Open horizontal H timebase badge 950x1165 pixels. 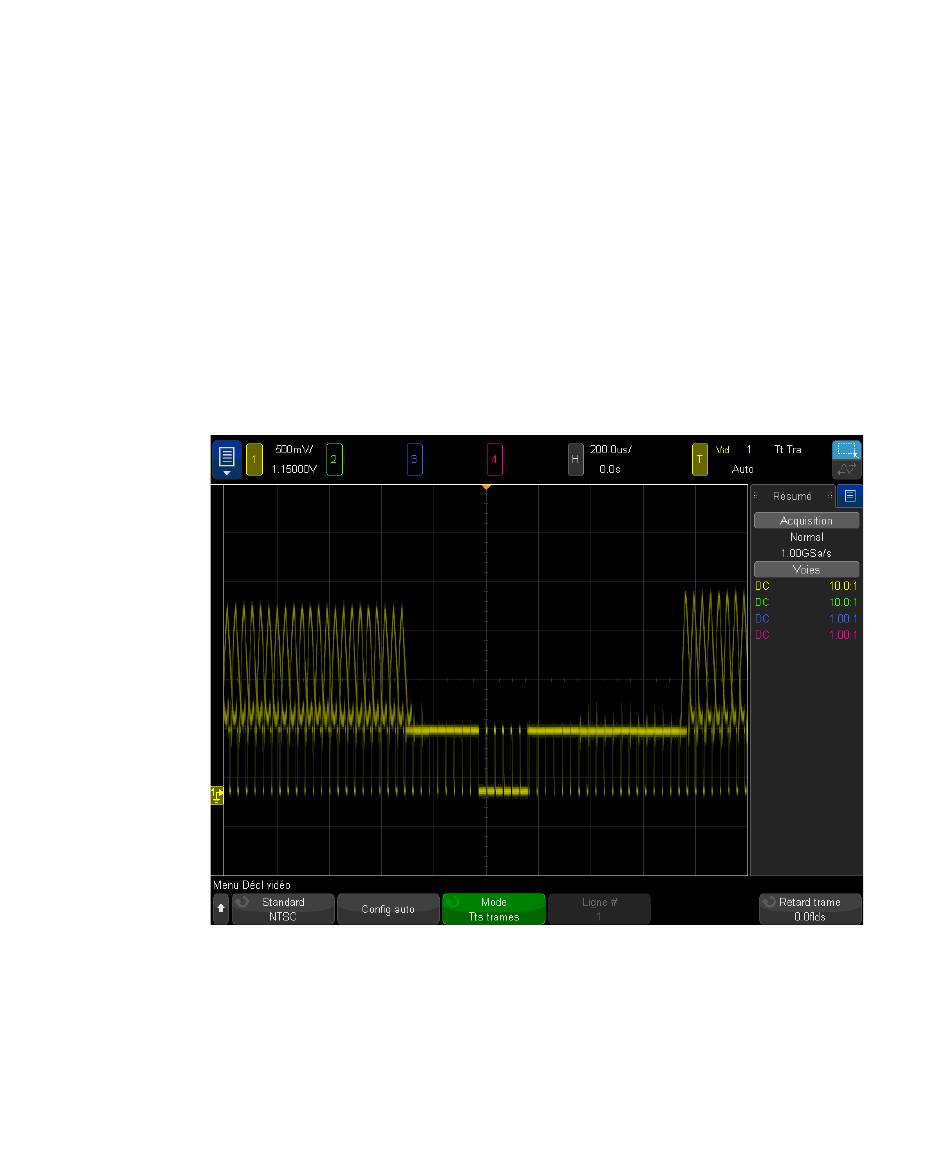[x=575, y=459]
